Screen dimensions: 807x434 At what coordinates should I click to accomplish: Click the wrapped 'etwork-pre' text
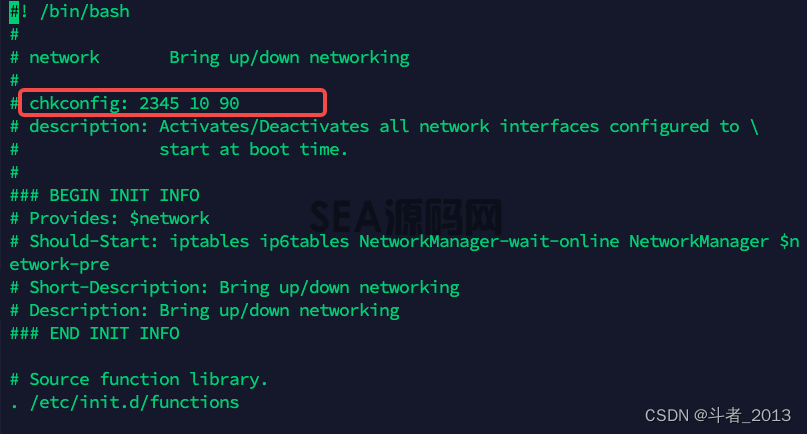(59, 265)
